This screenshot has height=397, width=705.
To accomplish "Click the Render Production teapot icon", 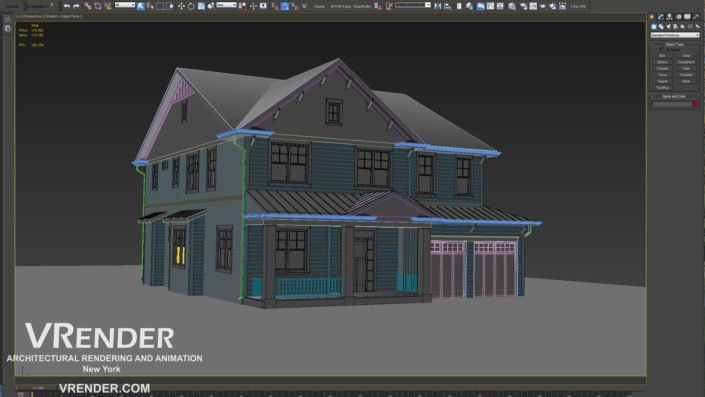I will point(543,6).
